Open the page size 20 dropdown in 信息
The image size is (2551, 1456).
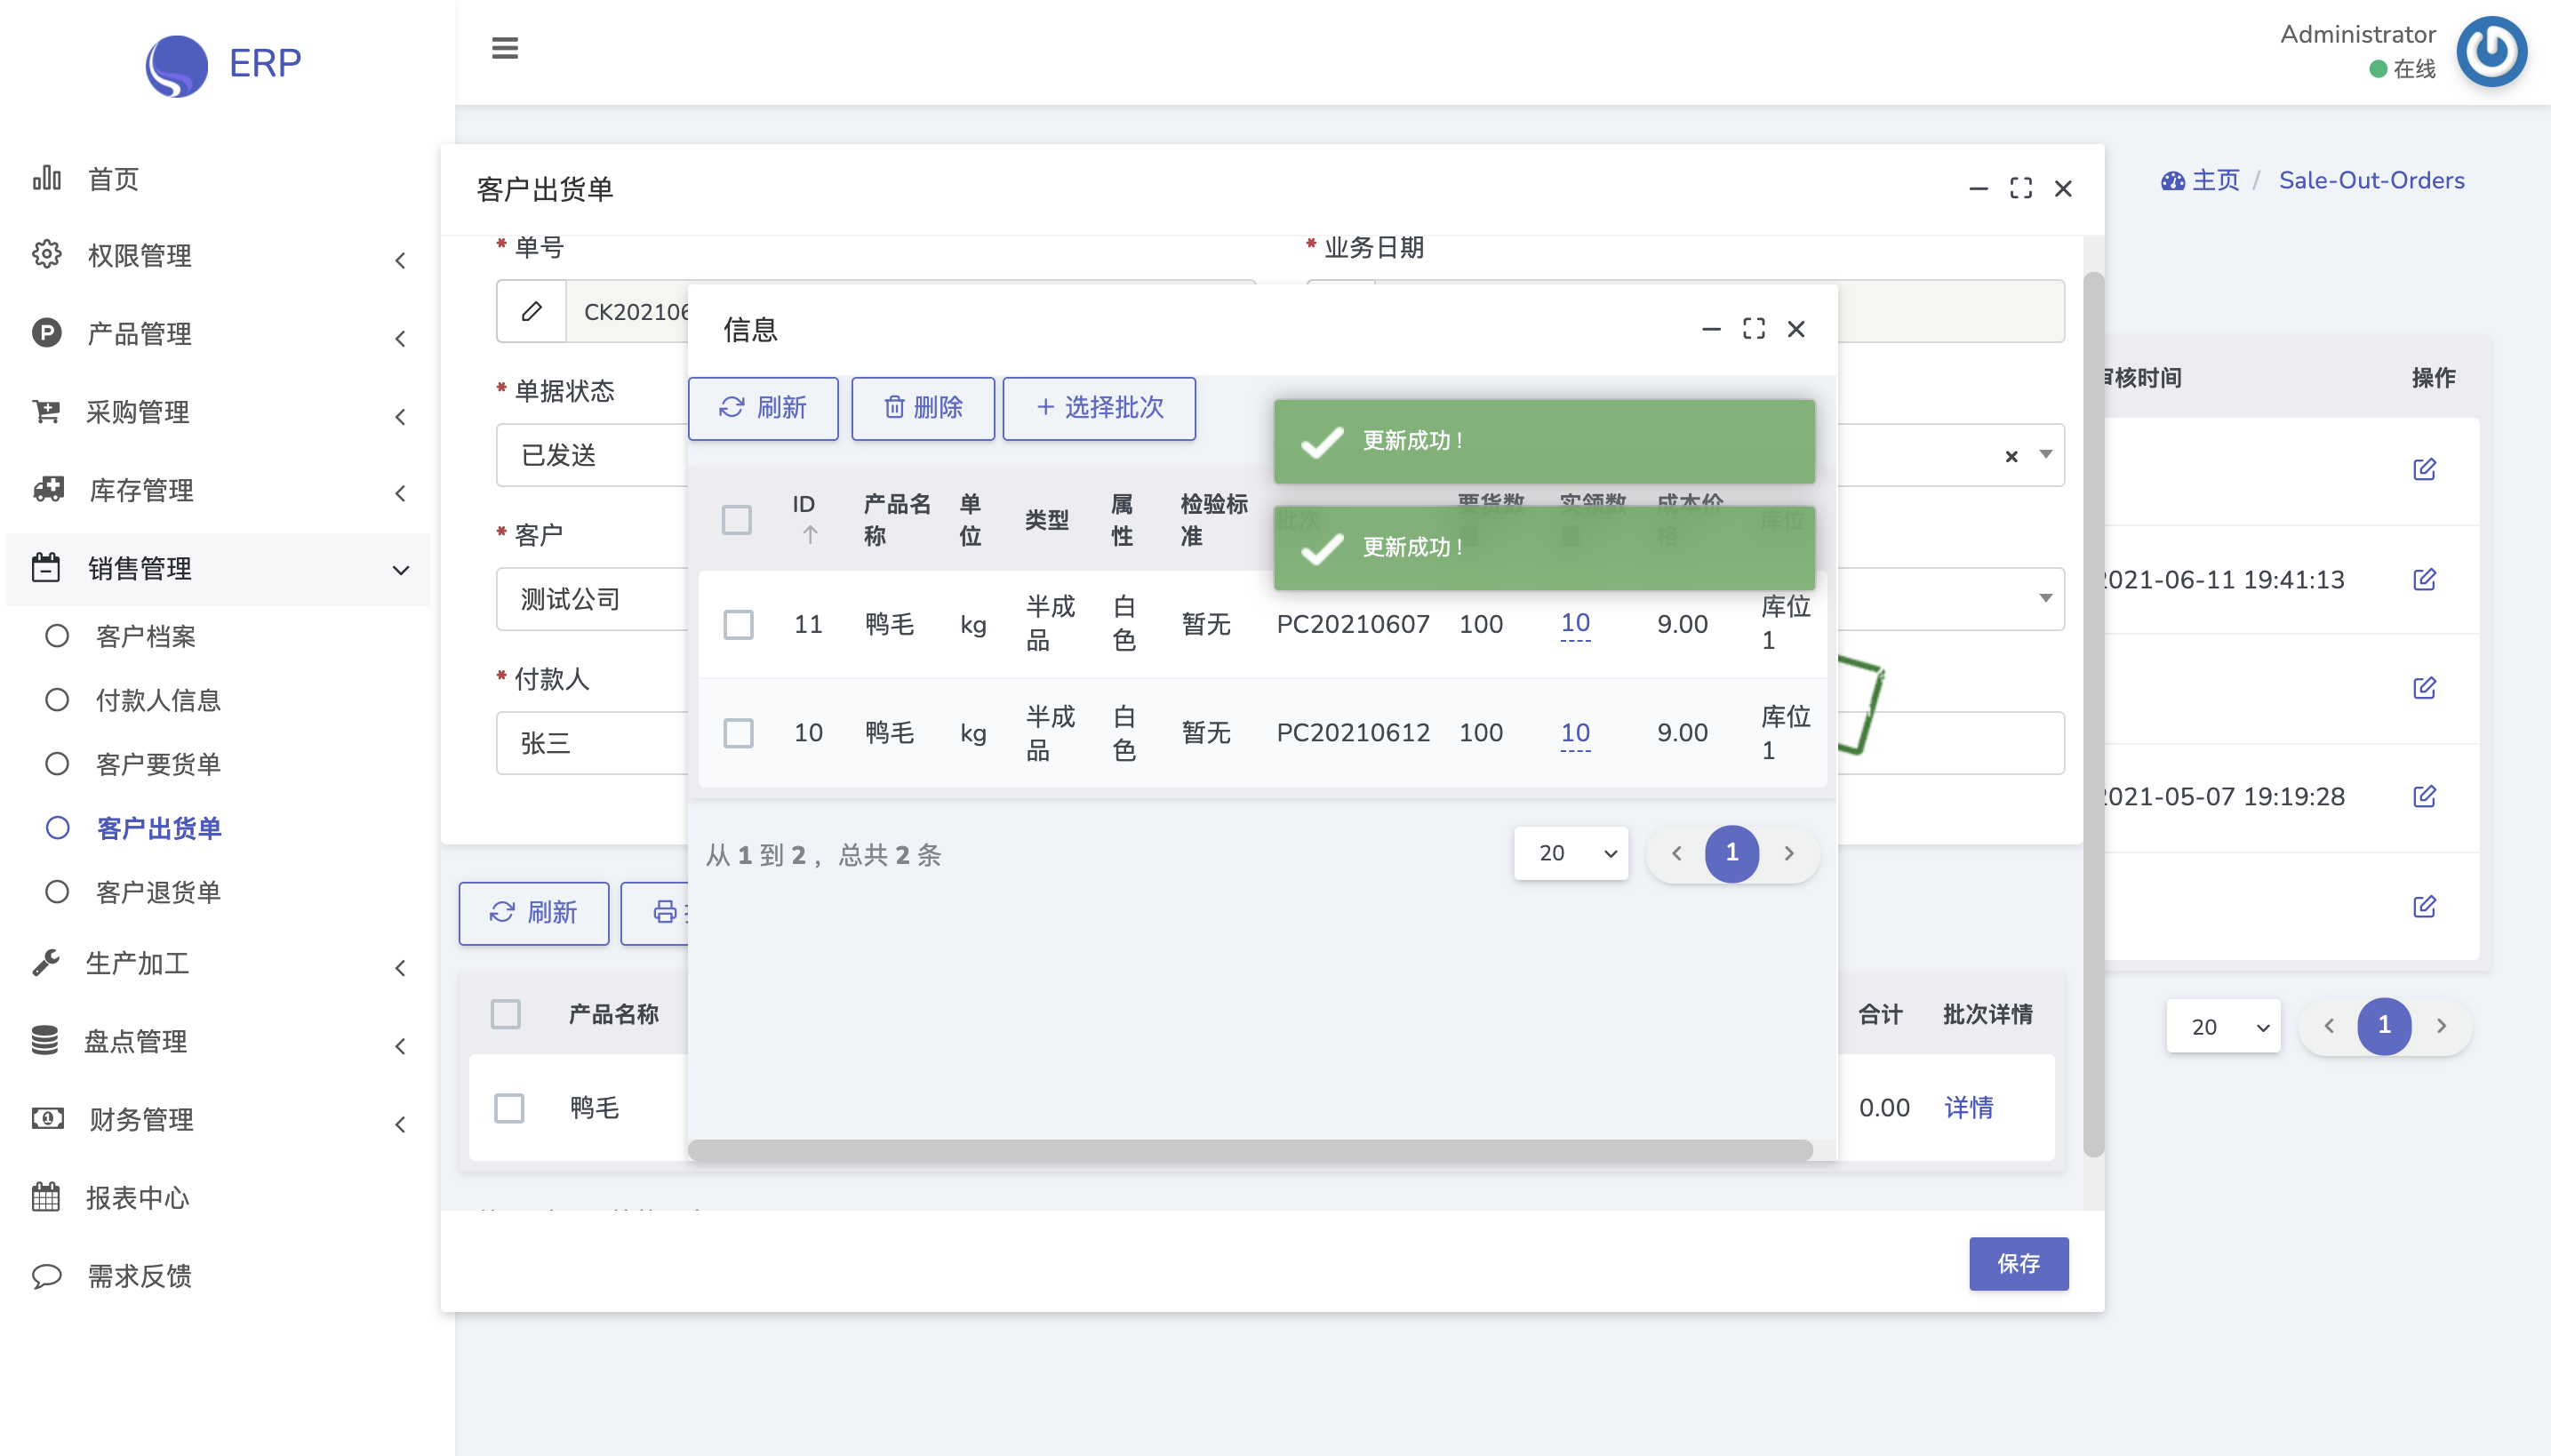[x=1570, y=853]
